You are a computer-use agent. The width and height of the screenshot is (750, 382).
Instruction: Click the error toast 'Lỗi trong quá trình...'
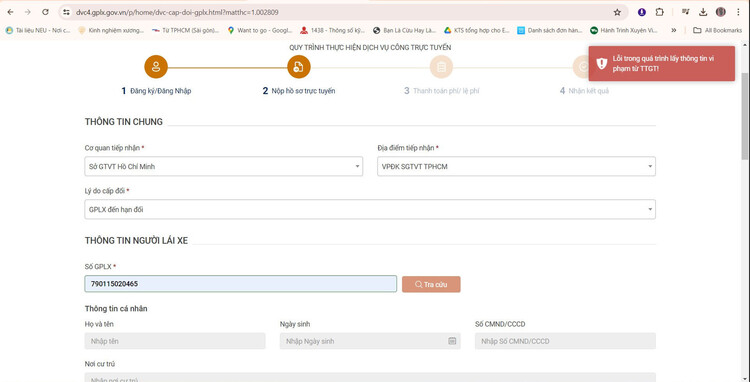[x=662, y=64]
